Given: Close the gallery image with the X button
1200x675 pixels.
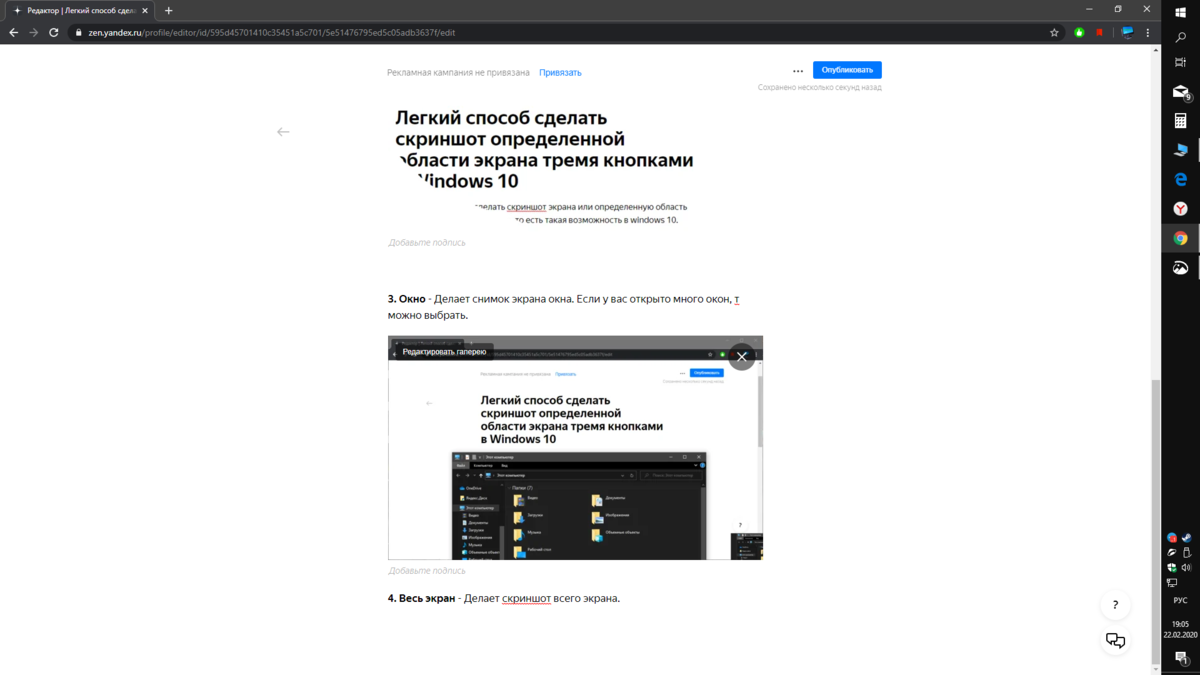Looking at the screenshot, I should [x=741, y=356].
